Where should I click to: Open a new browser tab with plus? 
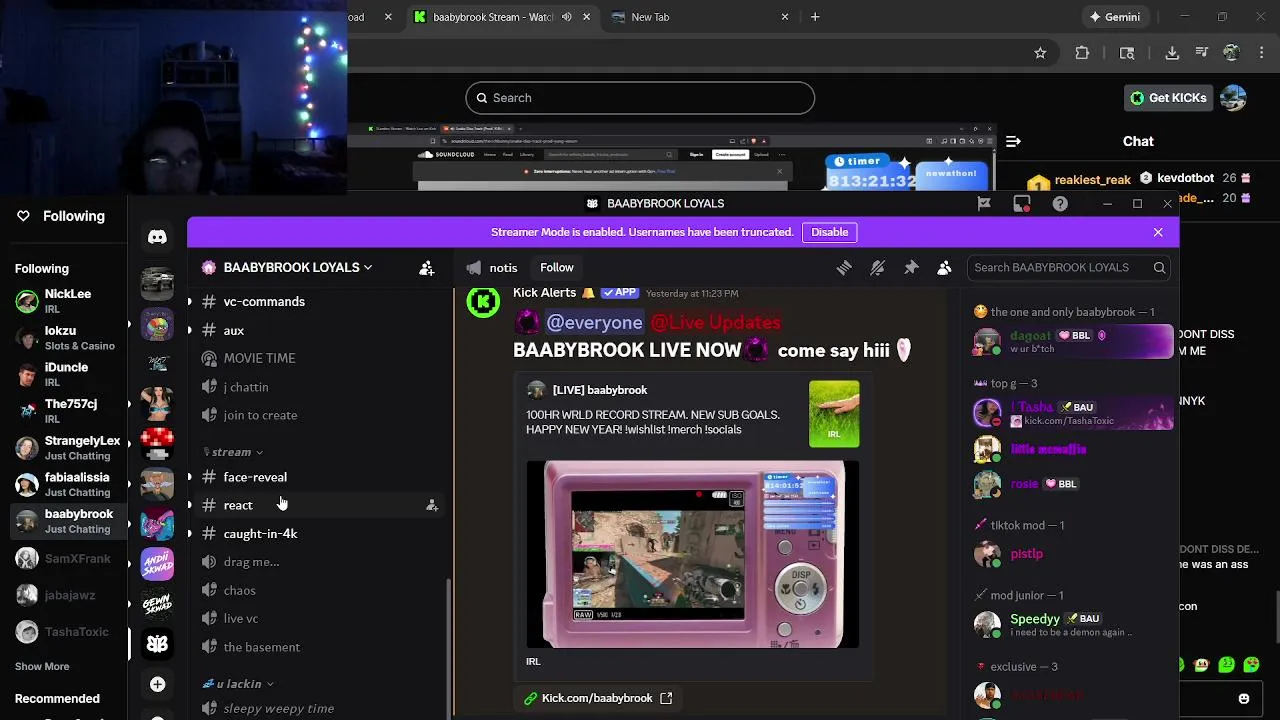[815, 17]
